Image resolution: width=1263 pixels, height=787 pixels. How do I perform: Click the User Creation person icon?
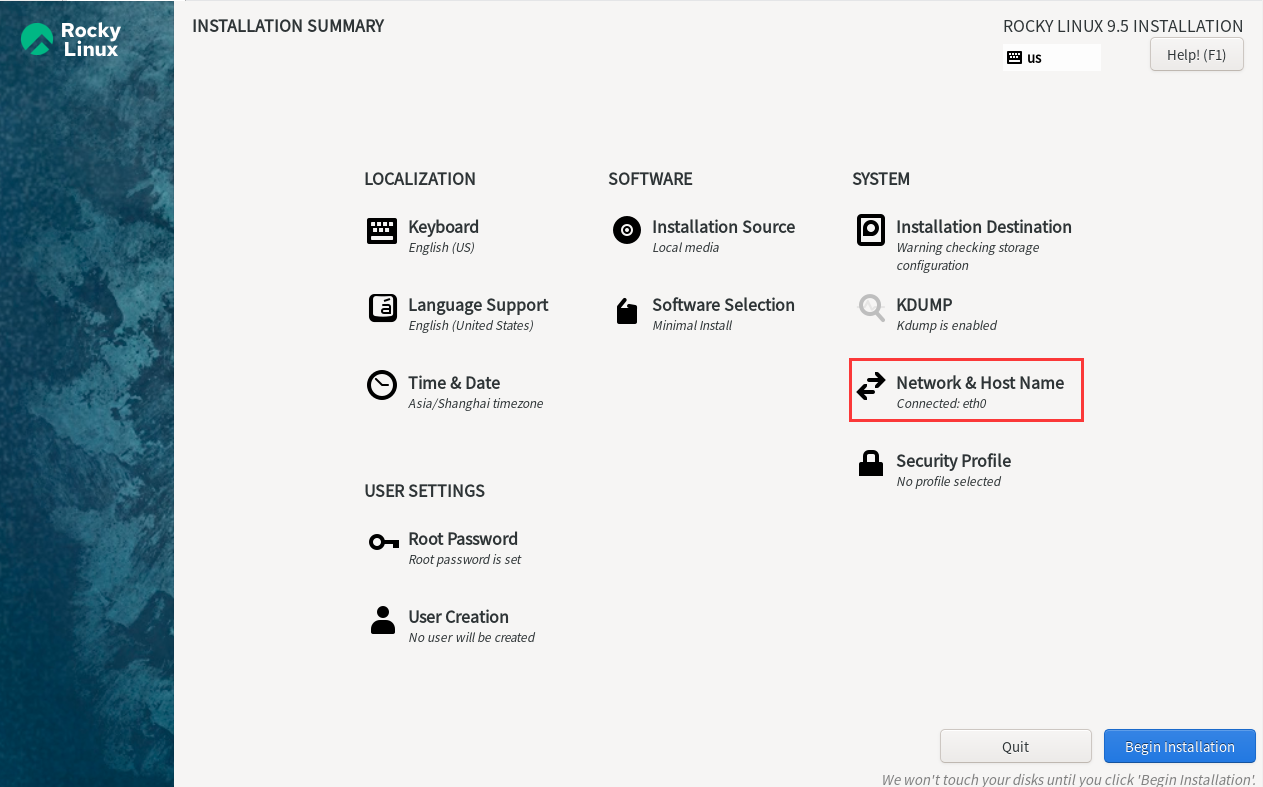click(382, 621)
